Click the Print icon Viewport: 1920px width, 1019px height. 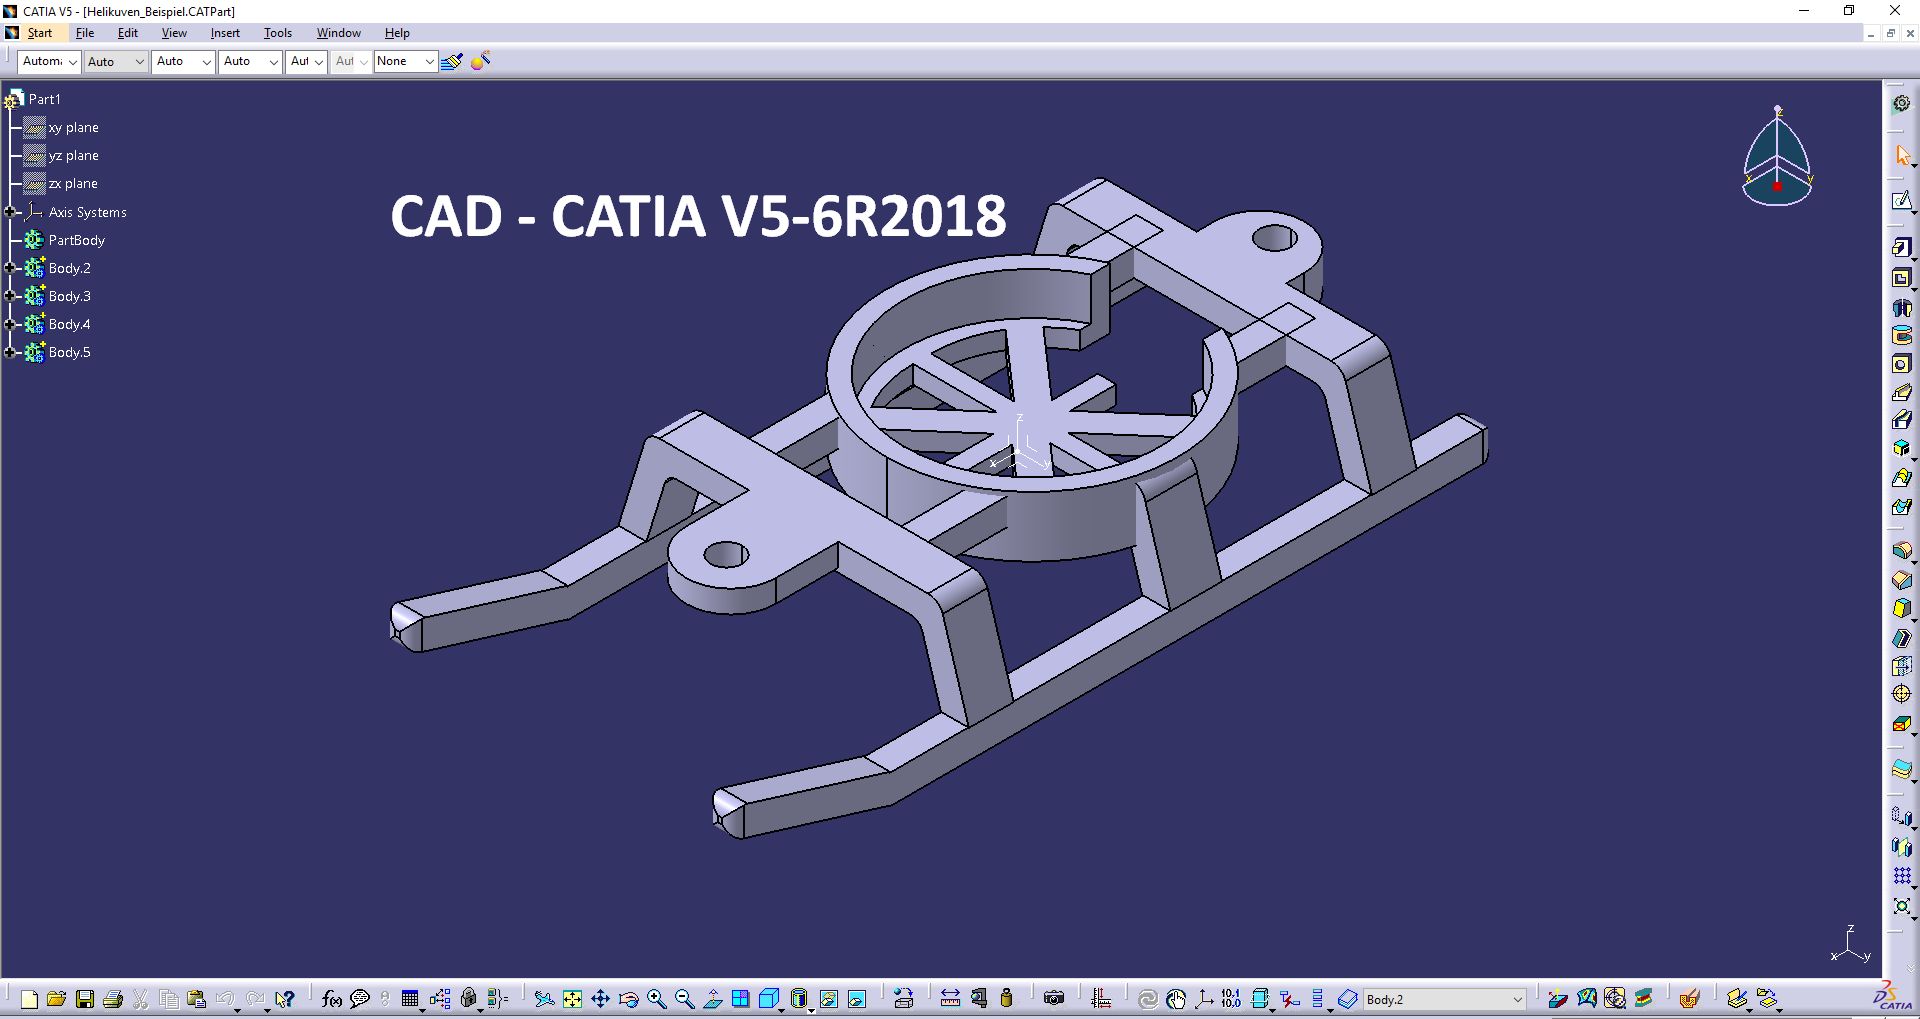tap(113, 999)
